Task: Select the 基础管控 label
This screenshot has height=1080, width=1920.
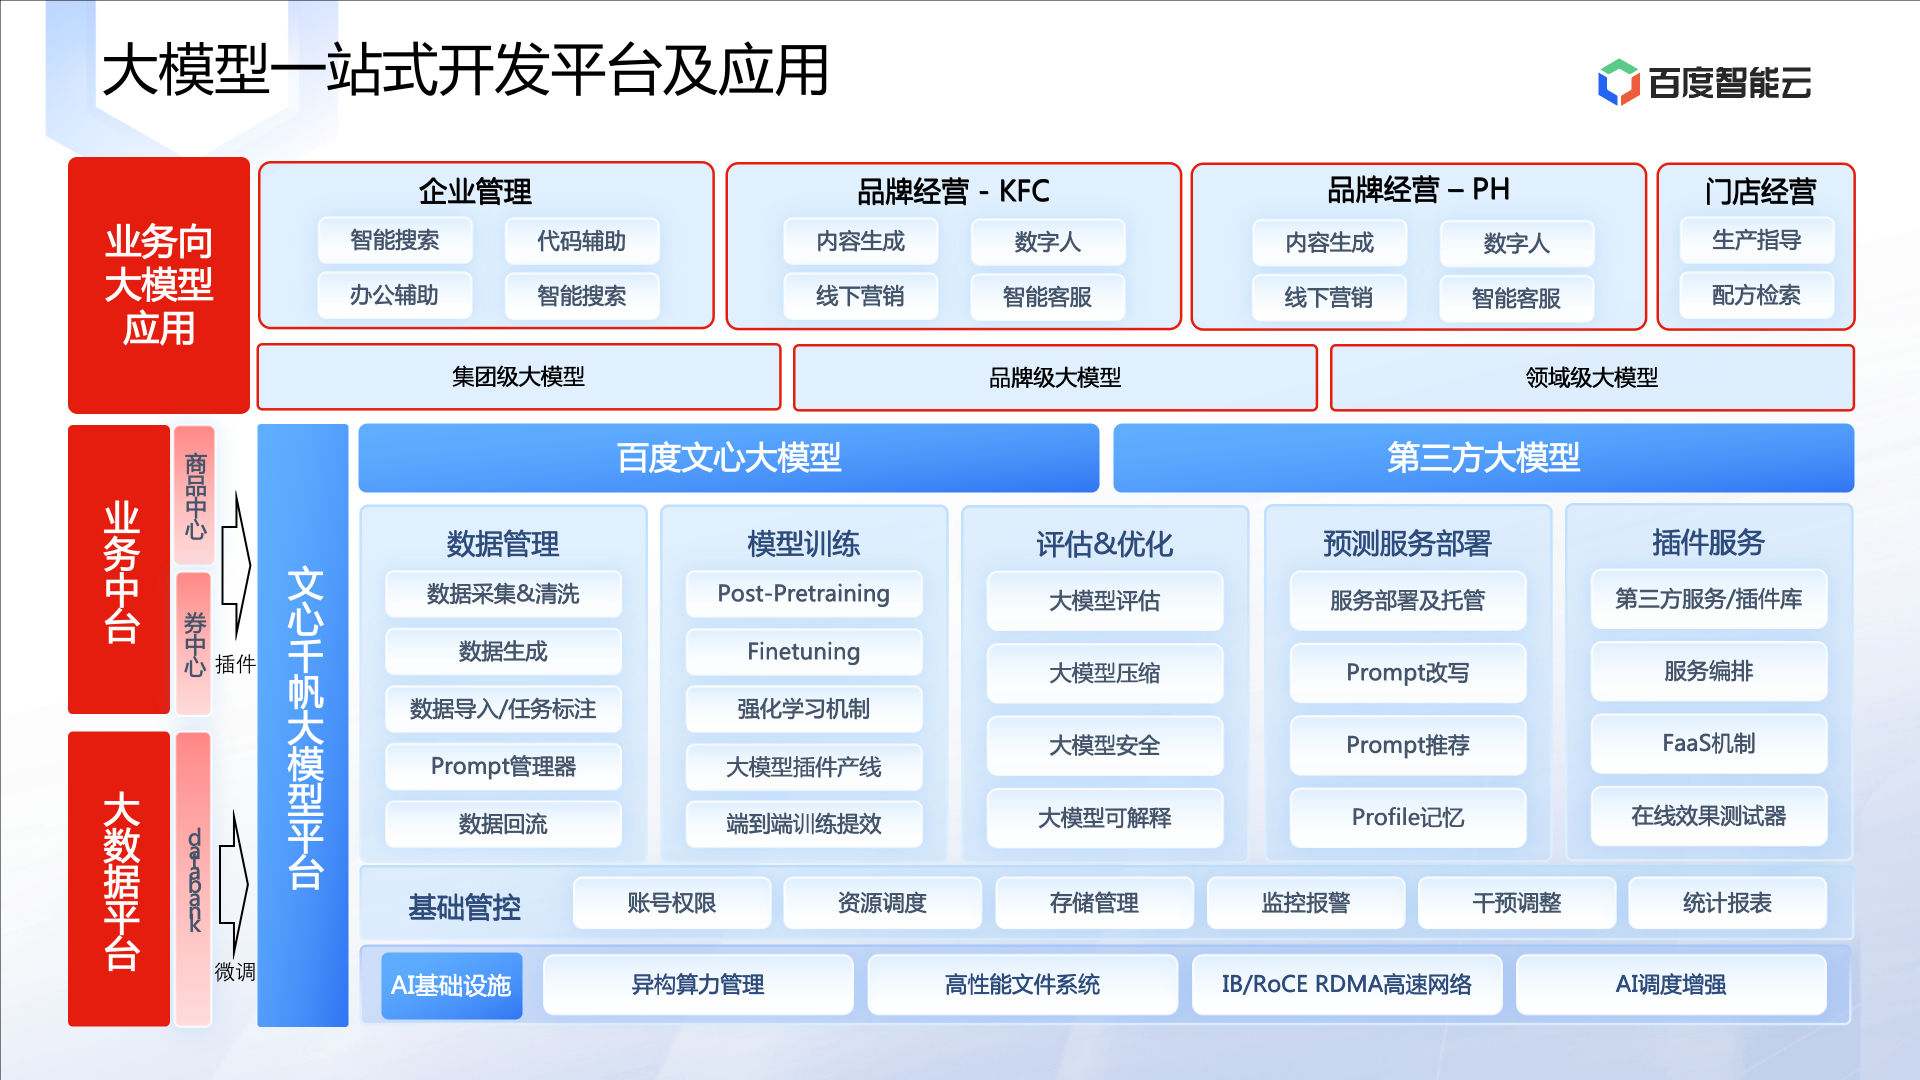Action: (465, 908)
